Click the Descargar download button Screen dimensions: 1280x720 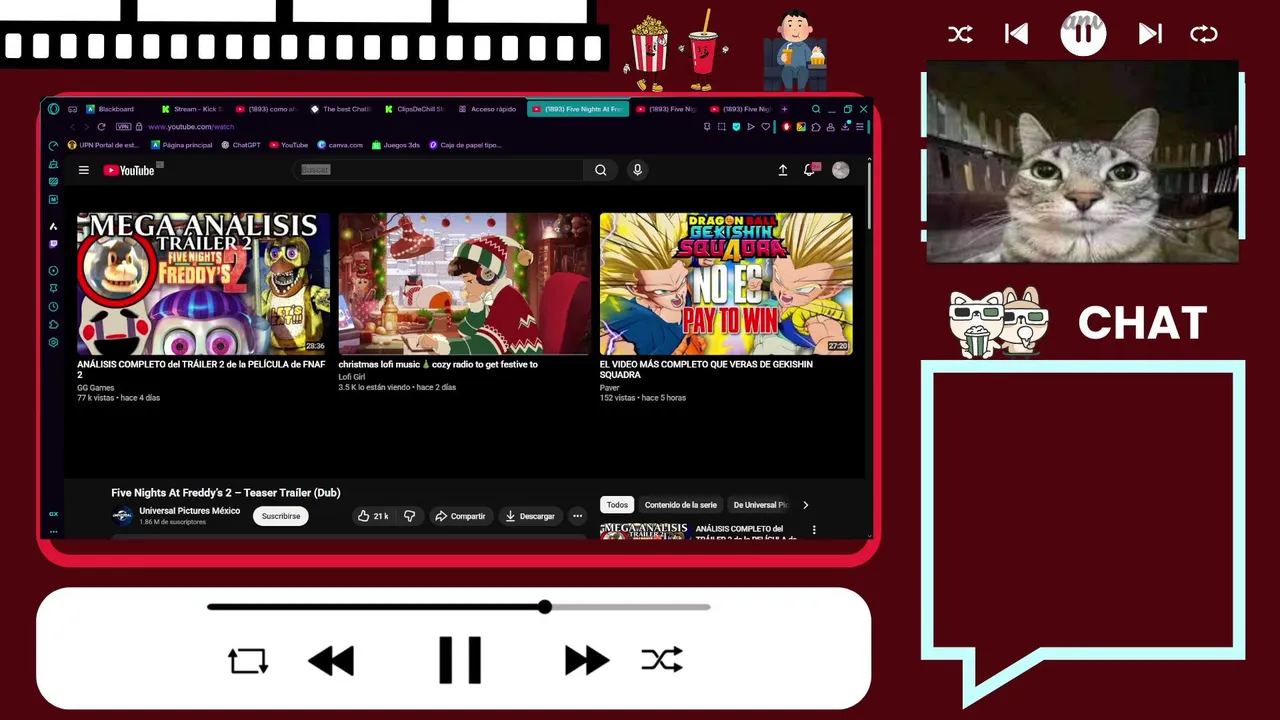tap(530, 516)
